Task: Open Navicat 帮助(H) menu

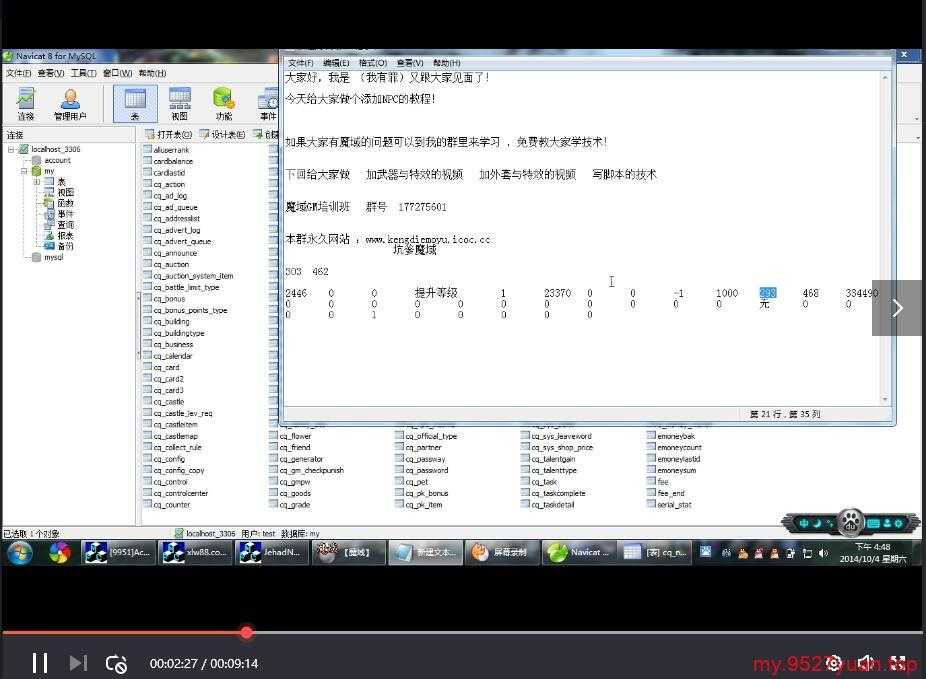Action: [152, 73]
